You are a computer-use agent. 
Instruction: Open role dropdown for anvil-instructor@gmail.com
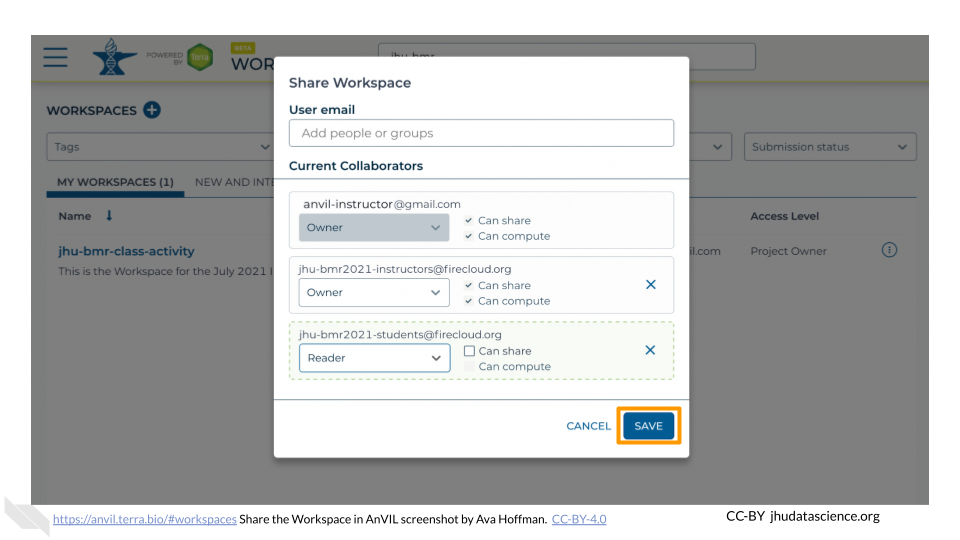coord(374,228)
